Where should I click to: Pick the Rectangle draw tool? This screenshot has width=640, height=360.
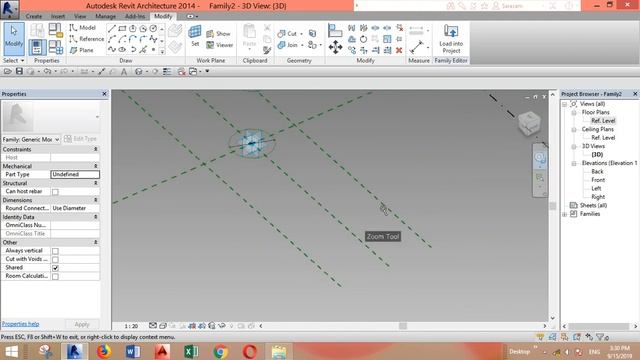tap(122, 29)
